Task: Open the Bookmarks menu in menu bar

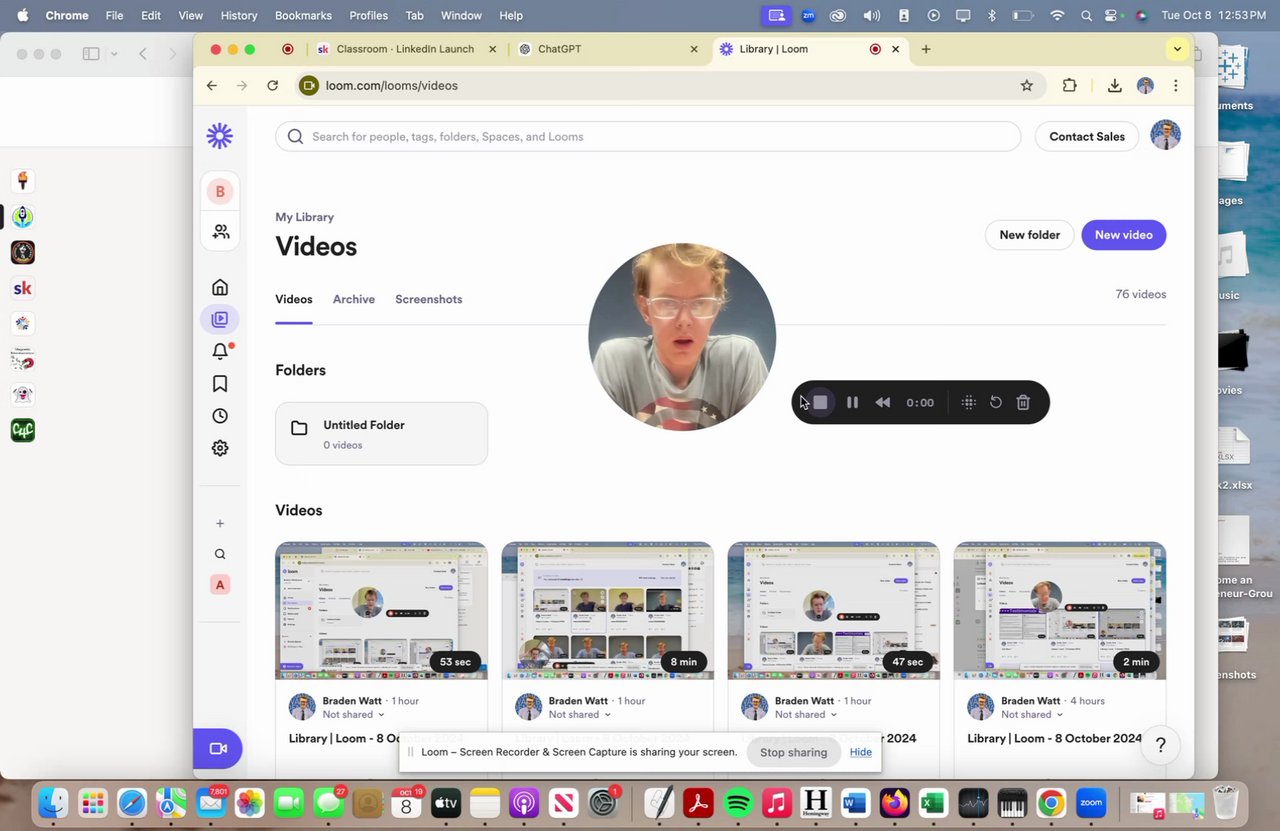Action: [303, 16]
